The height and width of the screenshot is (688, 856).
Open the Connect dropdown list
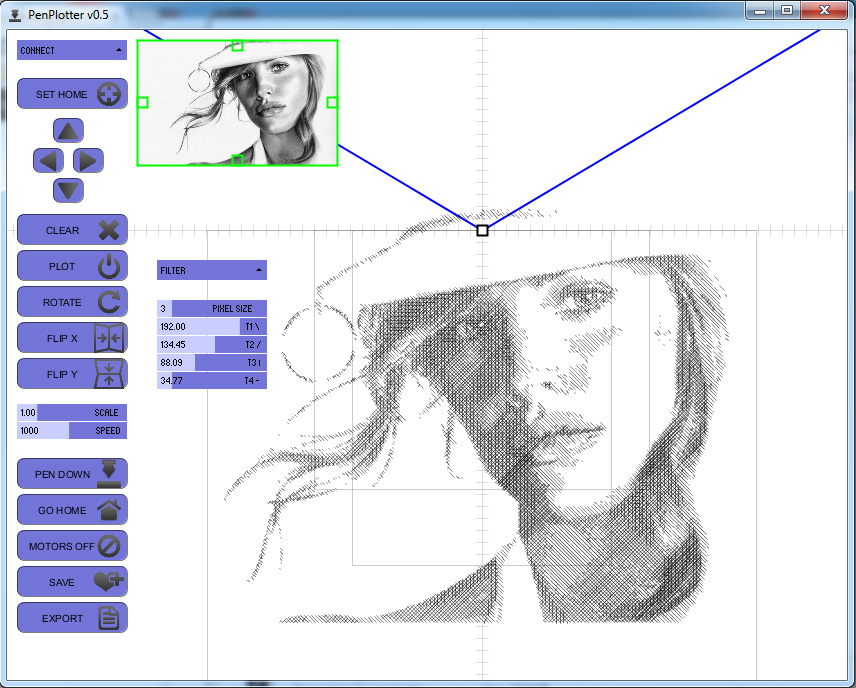[72, 50]
